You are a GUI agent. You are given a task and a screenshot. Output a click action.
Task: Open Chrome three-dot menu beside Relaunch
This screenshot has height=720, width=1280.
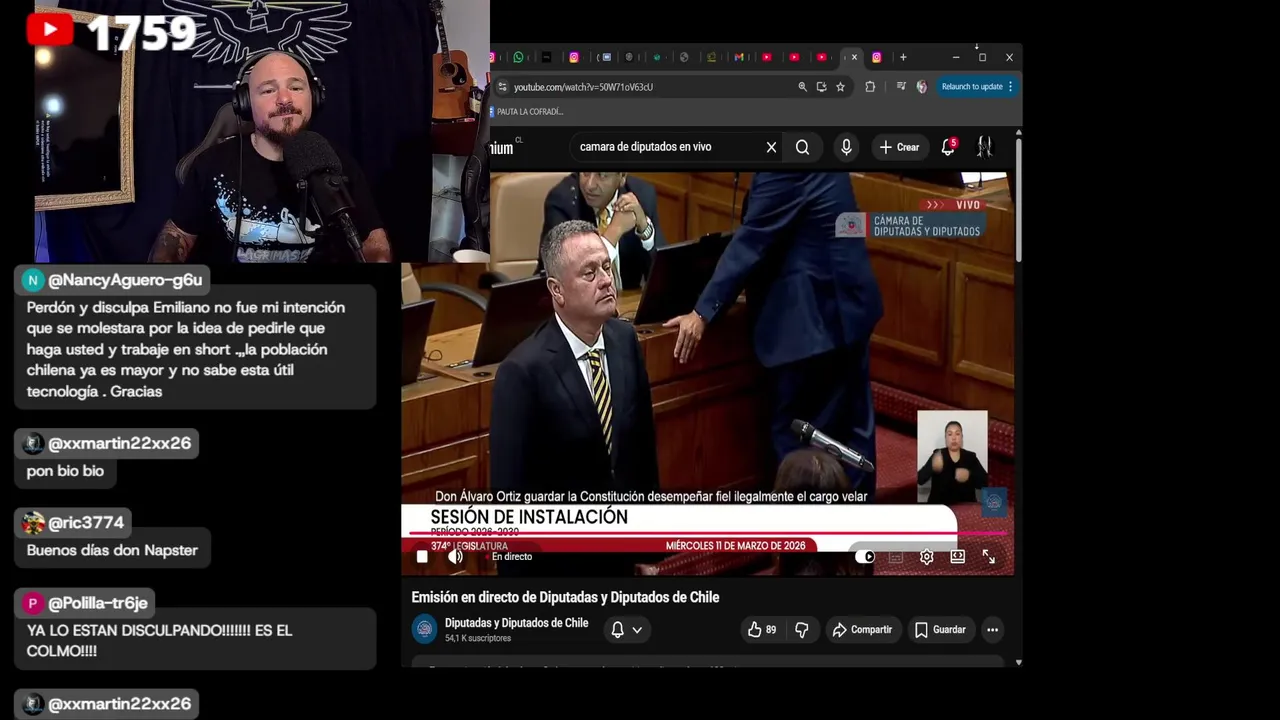[1010, 87]
